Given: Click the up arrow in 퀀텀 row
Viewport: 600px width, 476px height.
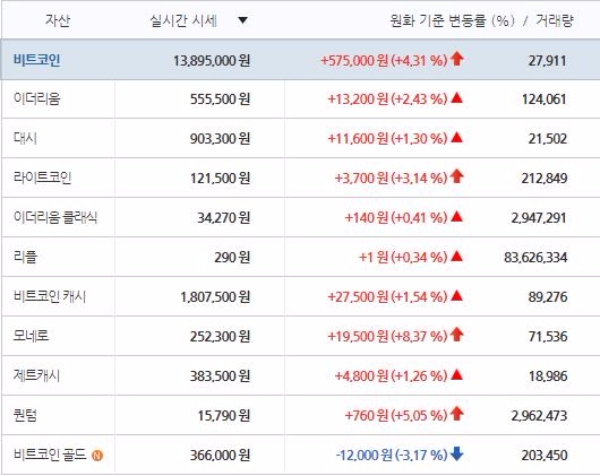Looking at the screenshot, I should pos(457,411).
